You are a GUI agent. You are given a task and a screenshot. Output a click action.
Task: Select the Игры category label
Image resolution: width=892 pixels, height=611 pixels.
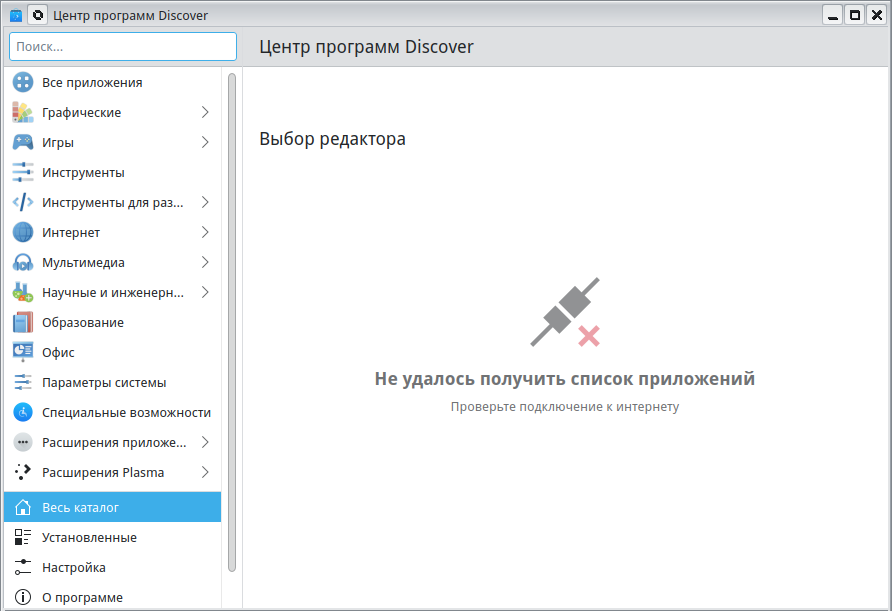click(x=58, y=143)
